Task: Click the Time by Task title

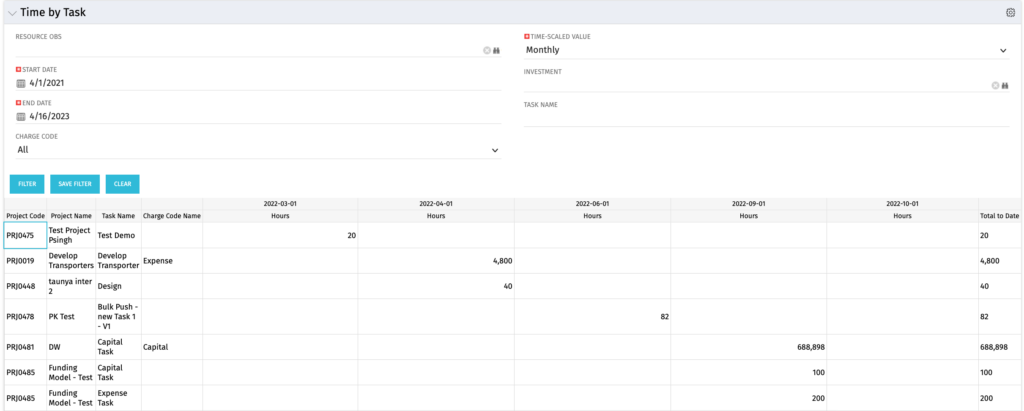Action: coord(53,12)
